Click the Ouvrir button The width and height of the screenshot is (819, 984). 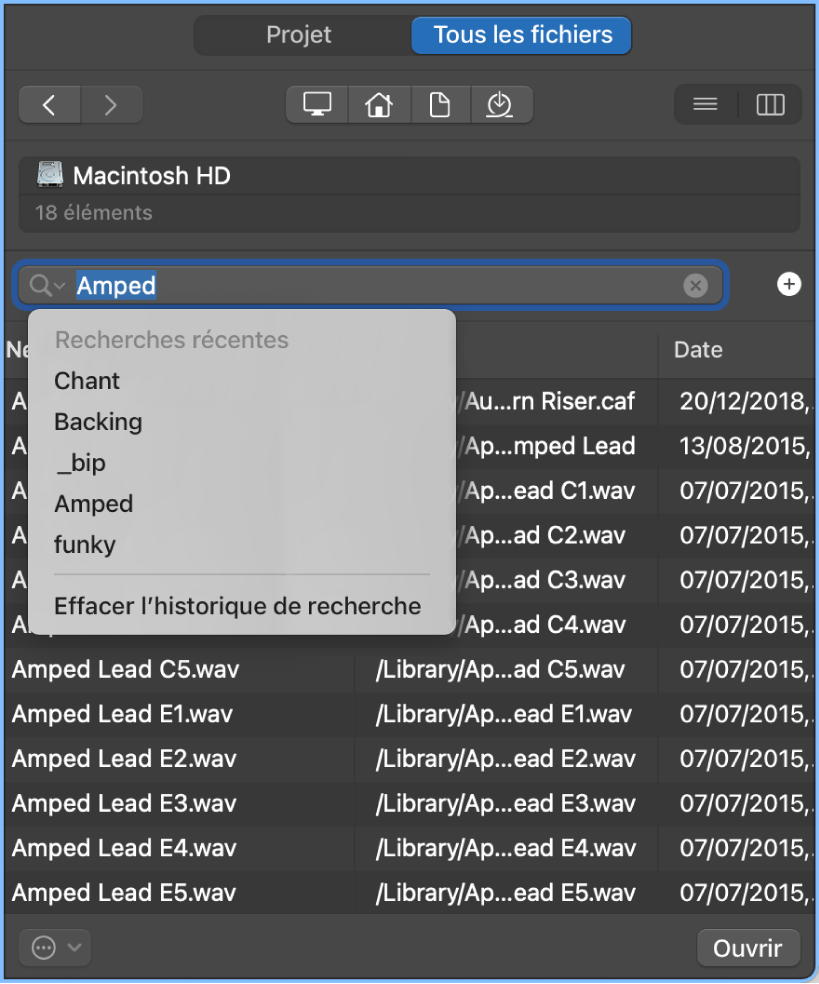click(x=748, y=947)
